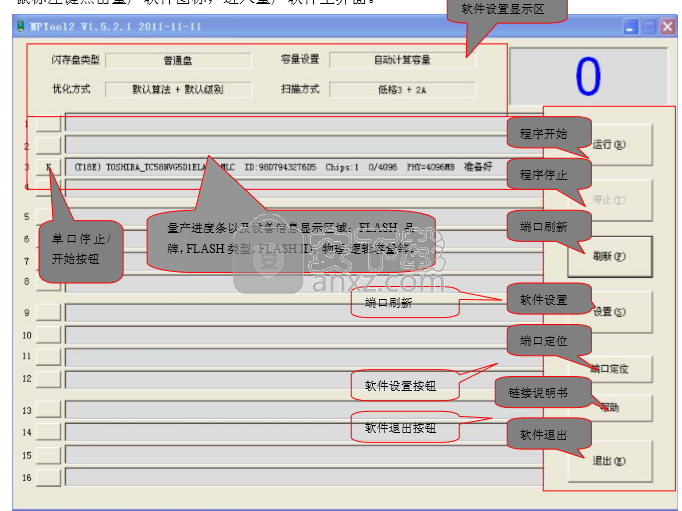This screenshot has width=682, height=511.
Task: Exit the program via 退出(E)
Action: click(x=610, y=461)
